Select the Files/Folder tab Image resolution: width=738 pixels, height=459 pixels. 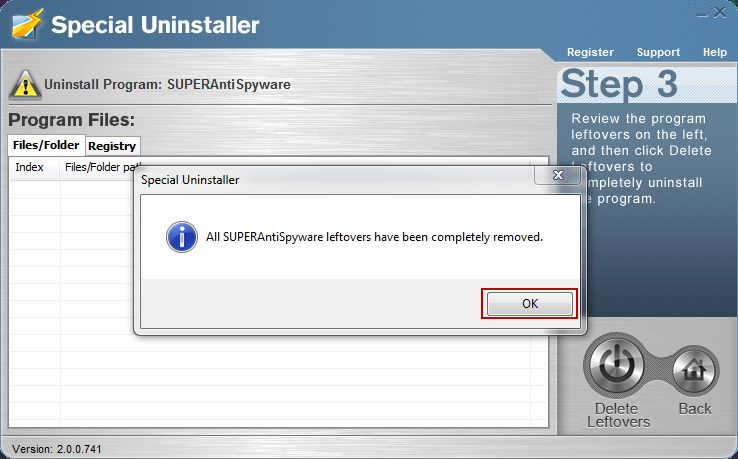click(46, 145)
